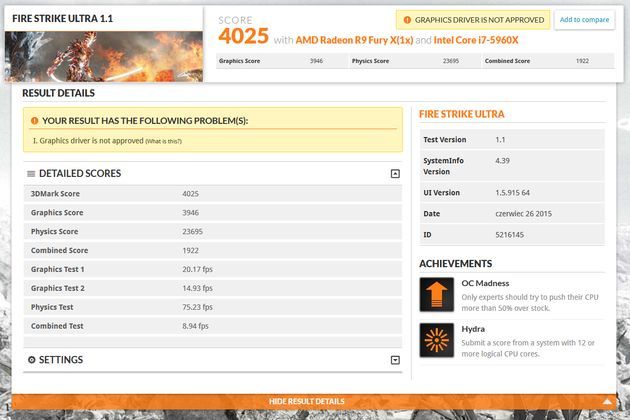Click the Fire Strike Ultra thumbnail image
630x420 pixels.
click(104, 57)
